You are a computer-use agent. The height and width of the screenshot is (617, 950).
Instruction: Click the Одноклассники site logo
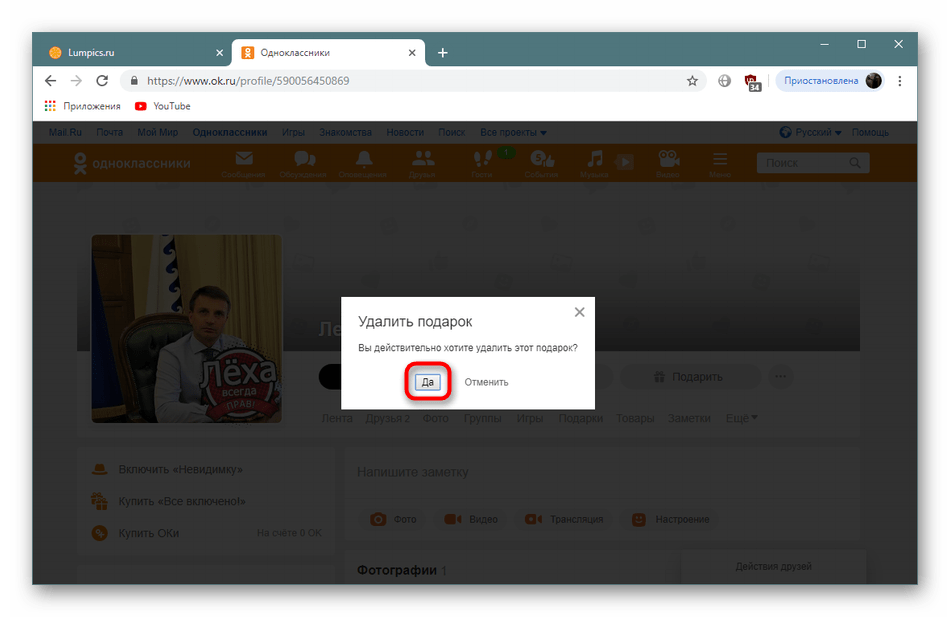pyautogui.click(x=132, y=163)
